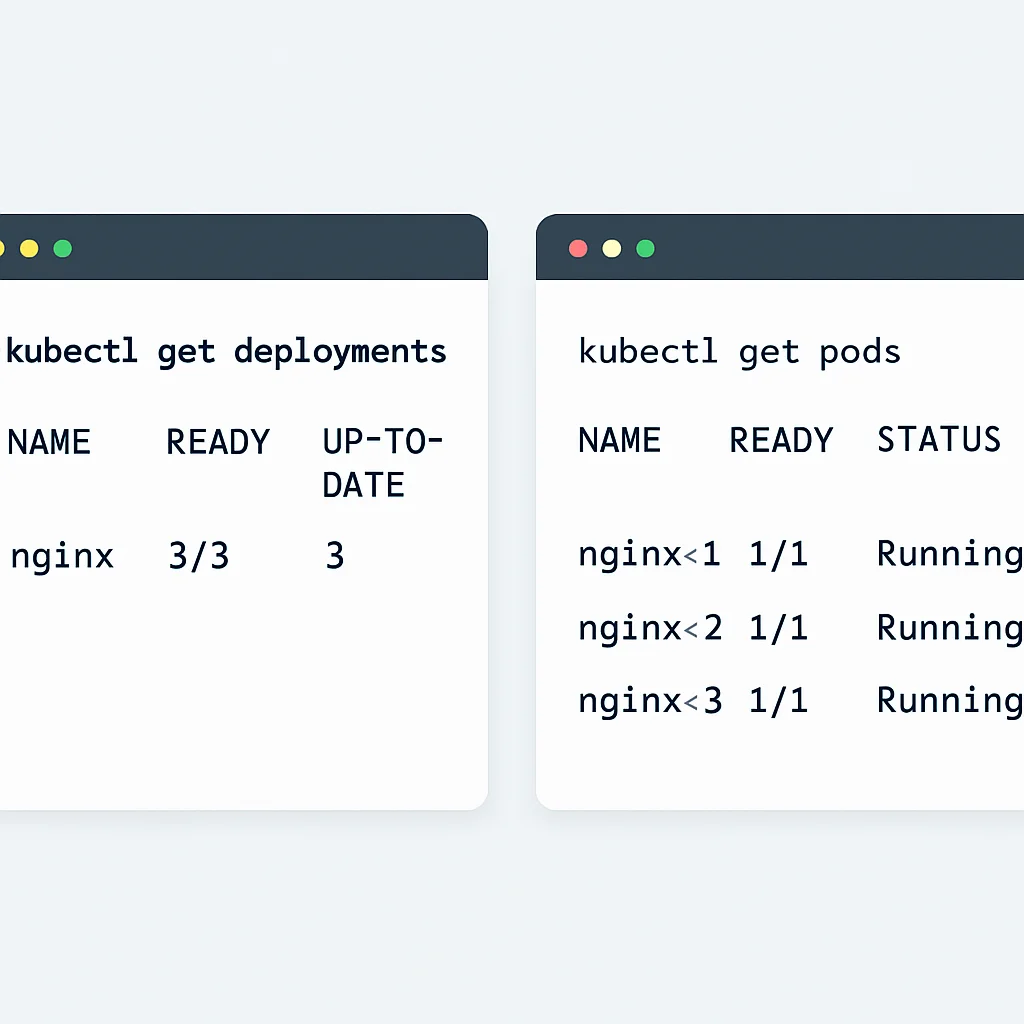
Task: Click the STATUS column header
Action: click(938, 440)
